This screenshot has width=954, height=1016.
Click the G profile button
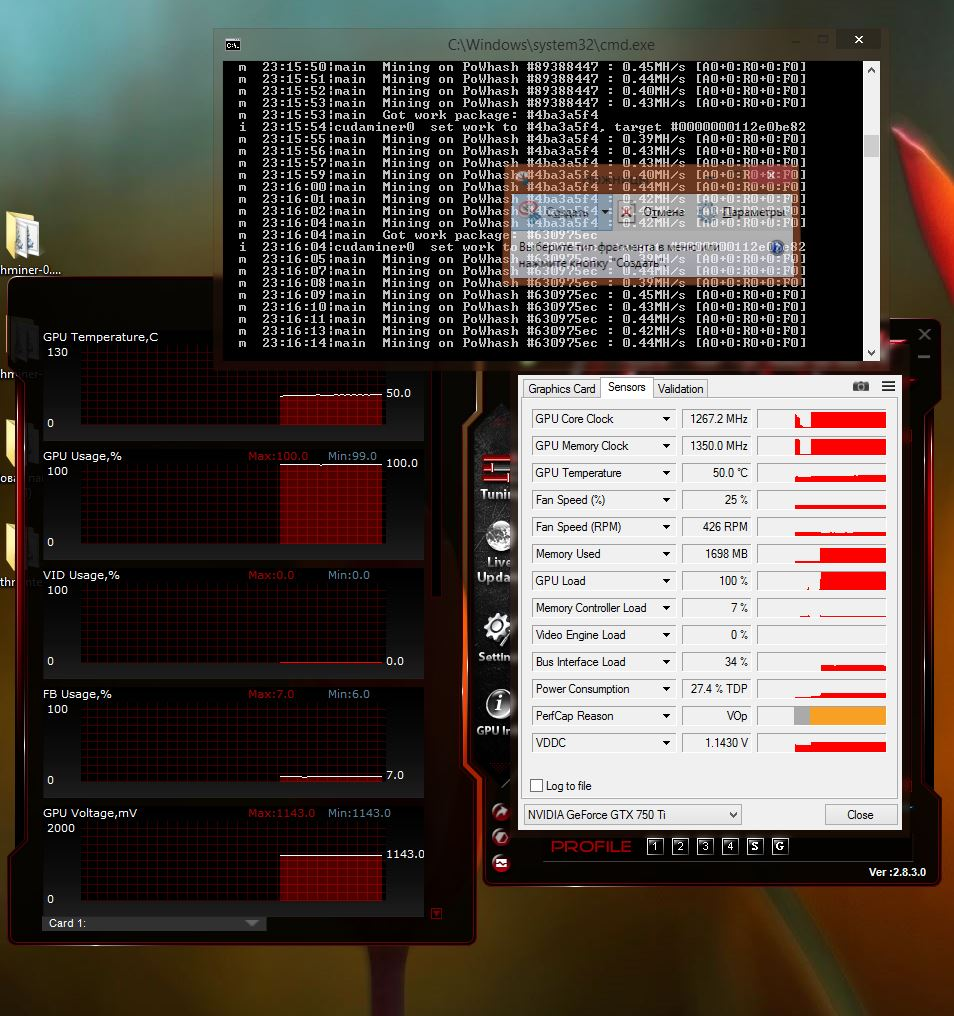(780, 847)
